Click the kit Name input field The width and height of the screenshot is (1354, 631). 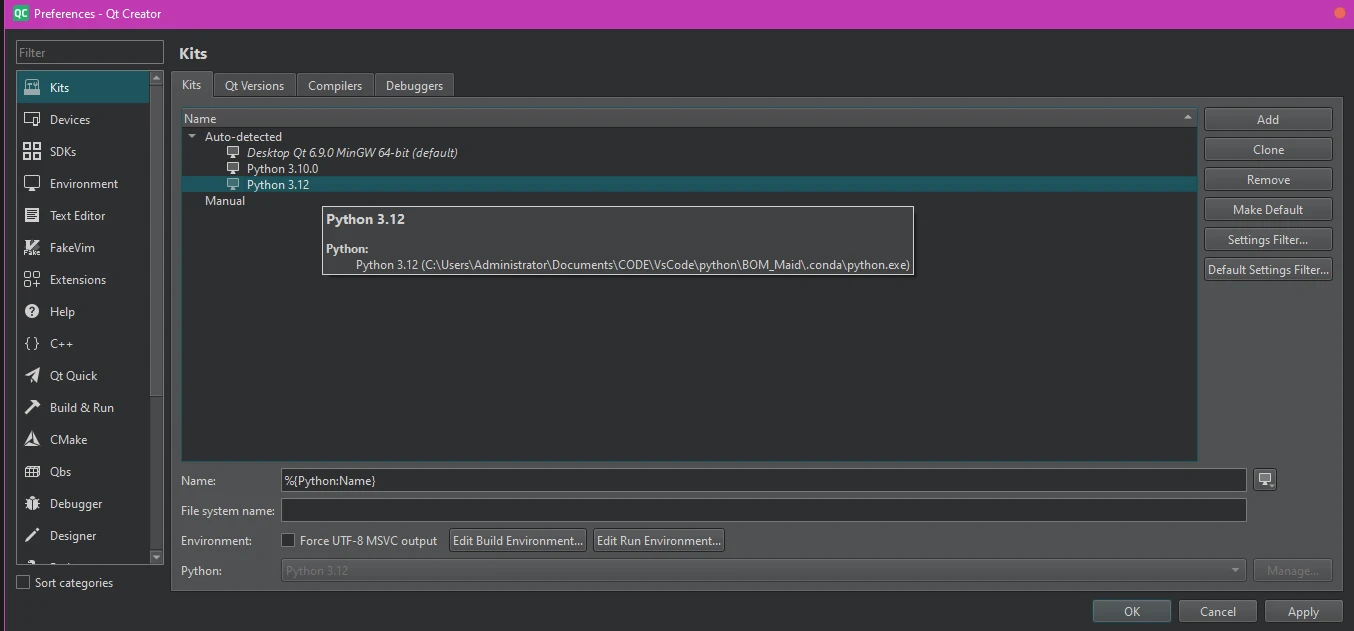764,480
